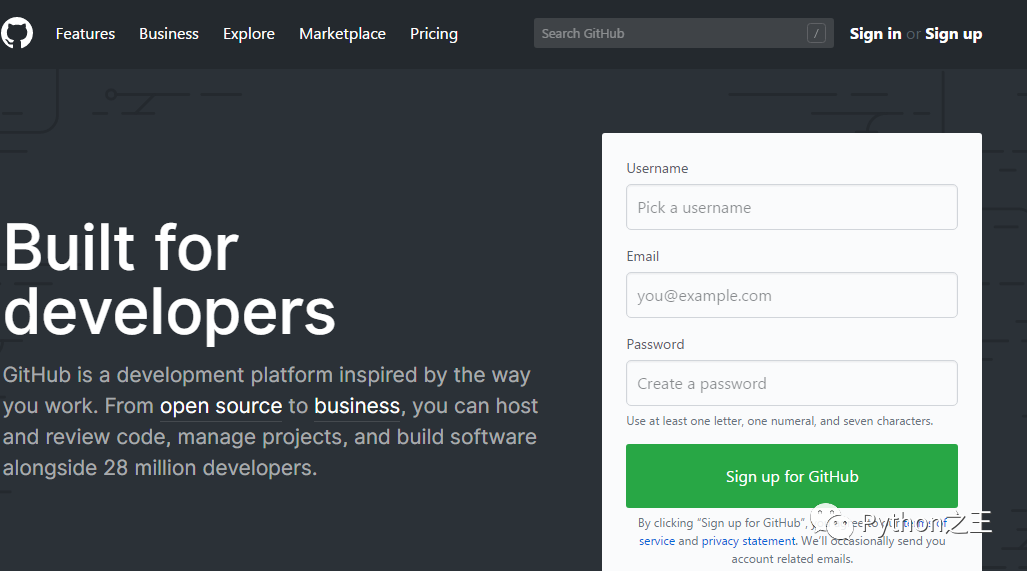The width and height of the screenshot is (1027, 571).
Task: Click the Username label
Action: 657,168
